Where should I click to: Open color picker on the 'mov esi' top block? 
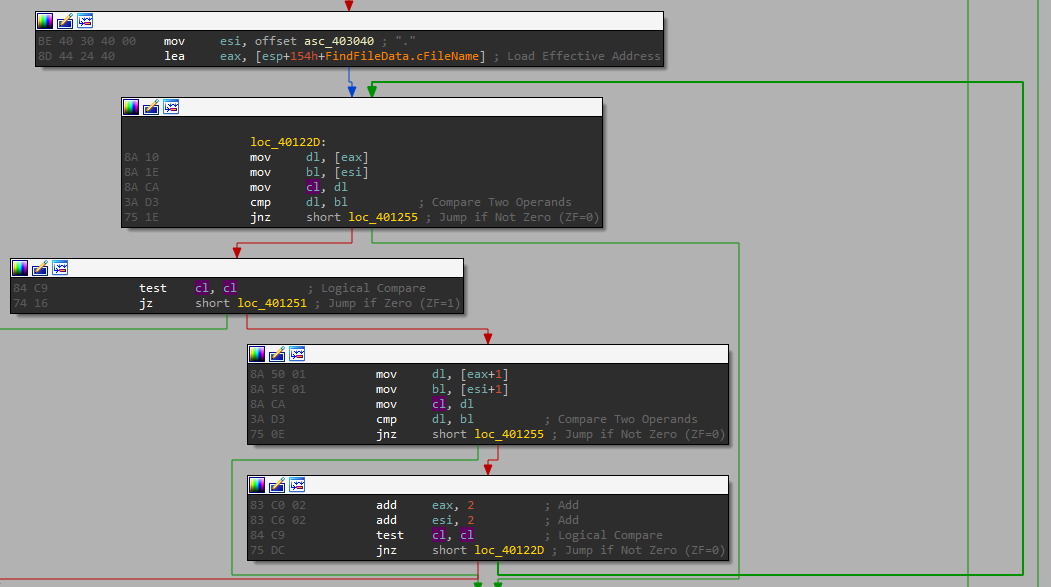pyautogui.click(x=45, y=21)
